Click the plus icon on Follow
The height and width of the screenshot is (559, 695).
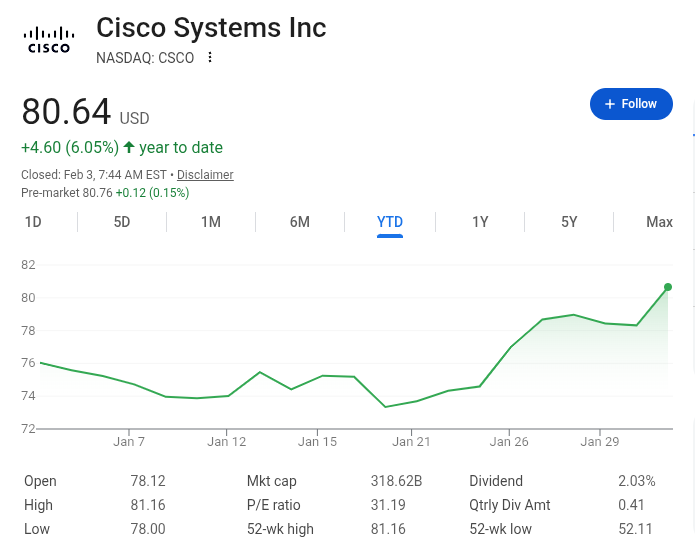point(609,104)
